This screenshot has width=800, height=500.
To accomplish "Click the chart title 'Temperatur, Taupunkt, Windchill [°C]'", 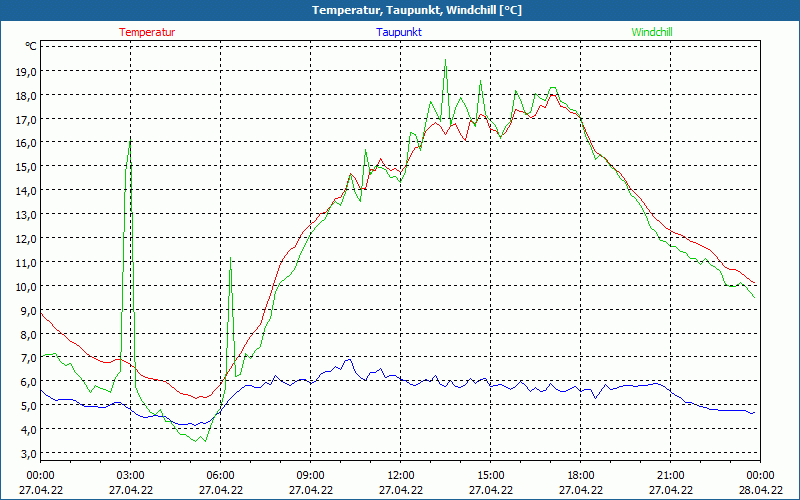I will click(x=417, y=10).
